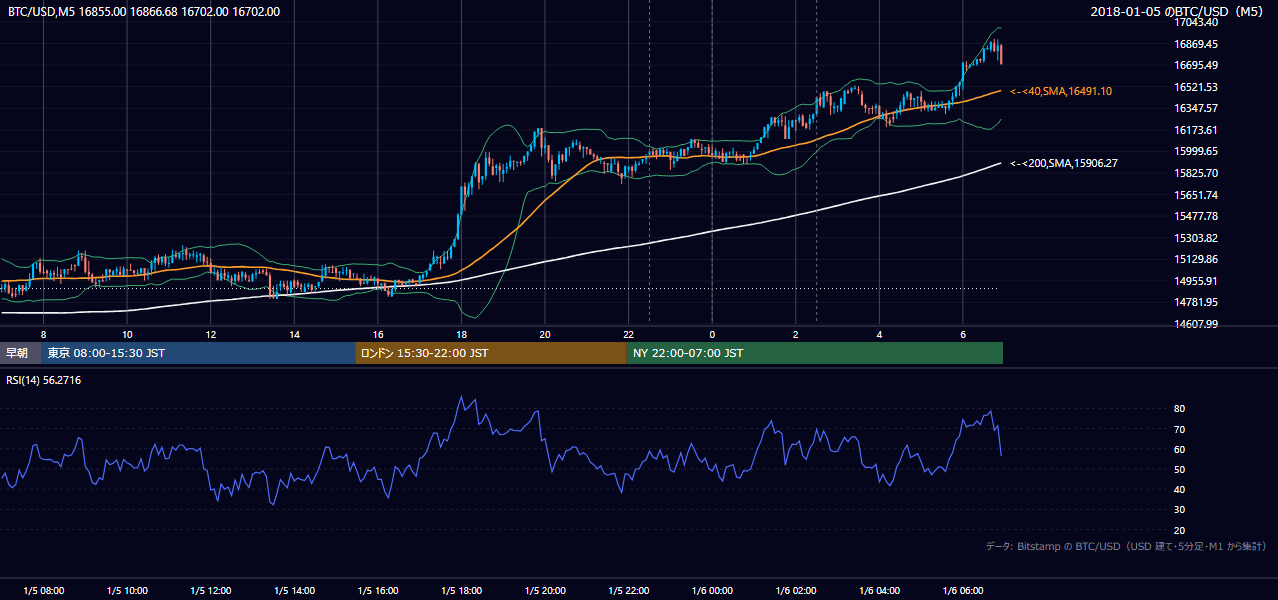Image resolution: width=1278 pixels, height=600 pixels.
Task: Click price axis value 14781.95
Action: tap(1196, 302)
